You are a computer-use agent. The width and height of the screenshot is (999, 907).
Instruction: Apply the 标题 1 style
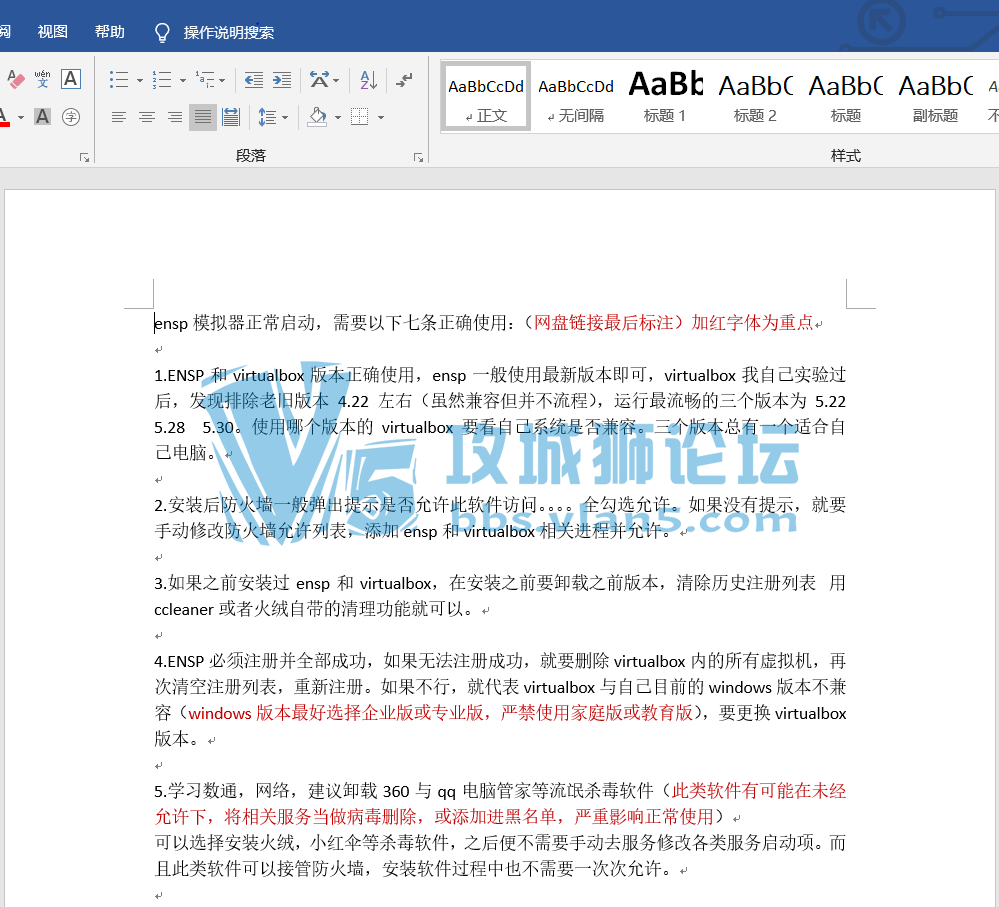[x=665, y=97]
